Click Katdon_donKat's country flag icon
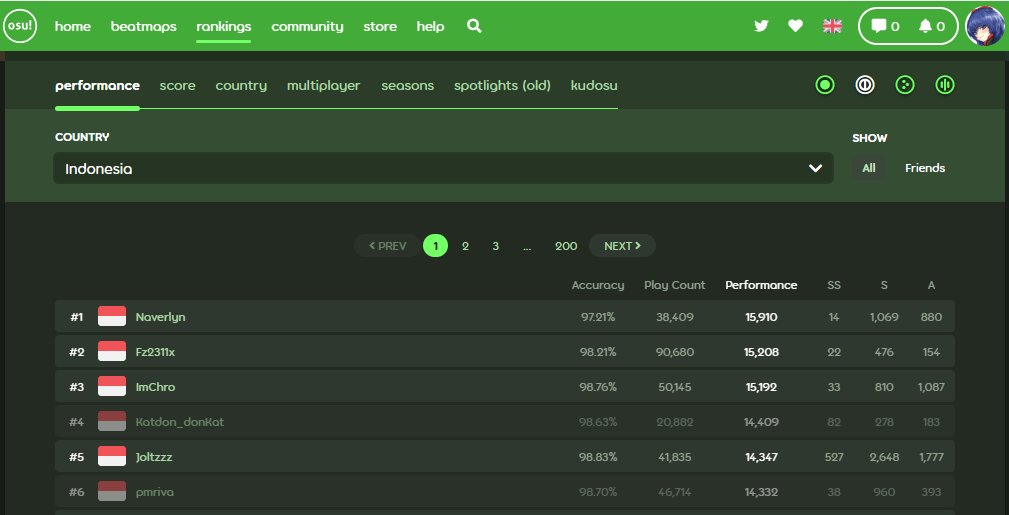1009x515 pixels. coord(112,422)
